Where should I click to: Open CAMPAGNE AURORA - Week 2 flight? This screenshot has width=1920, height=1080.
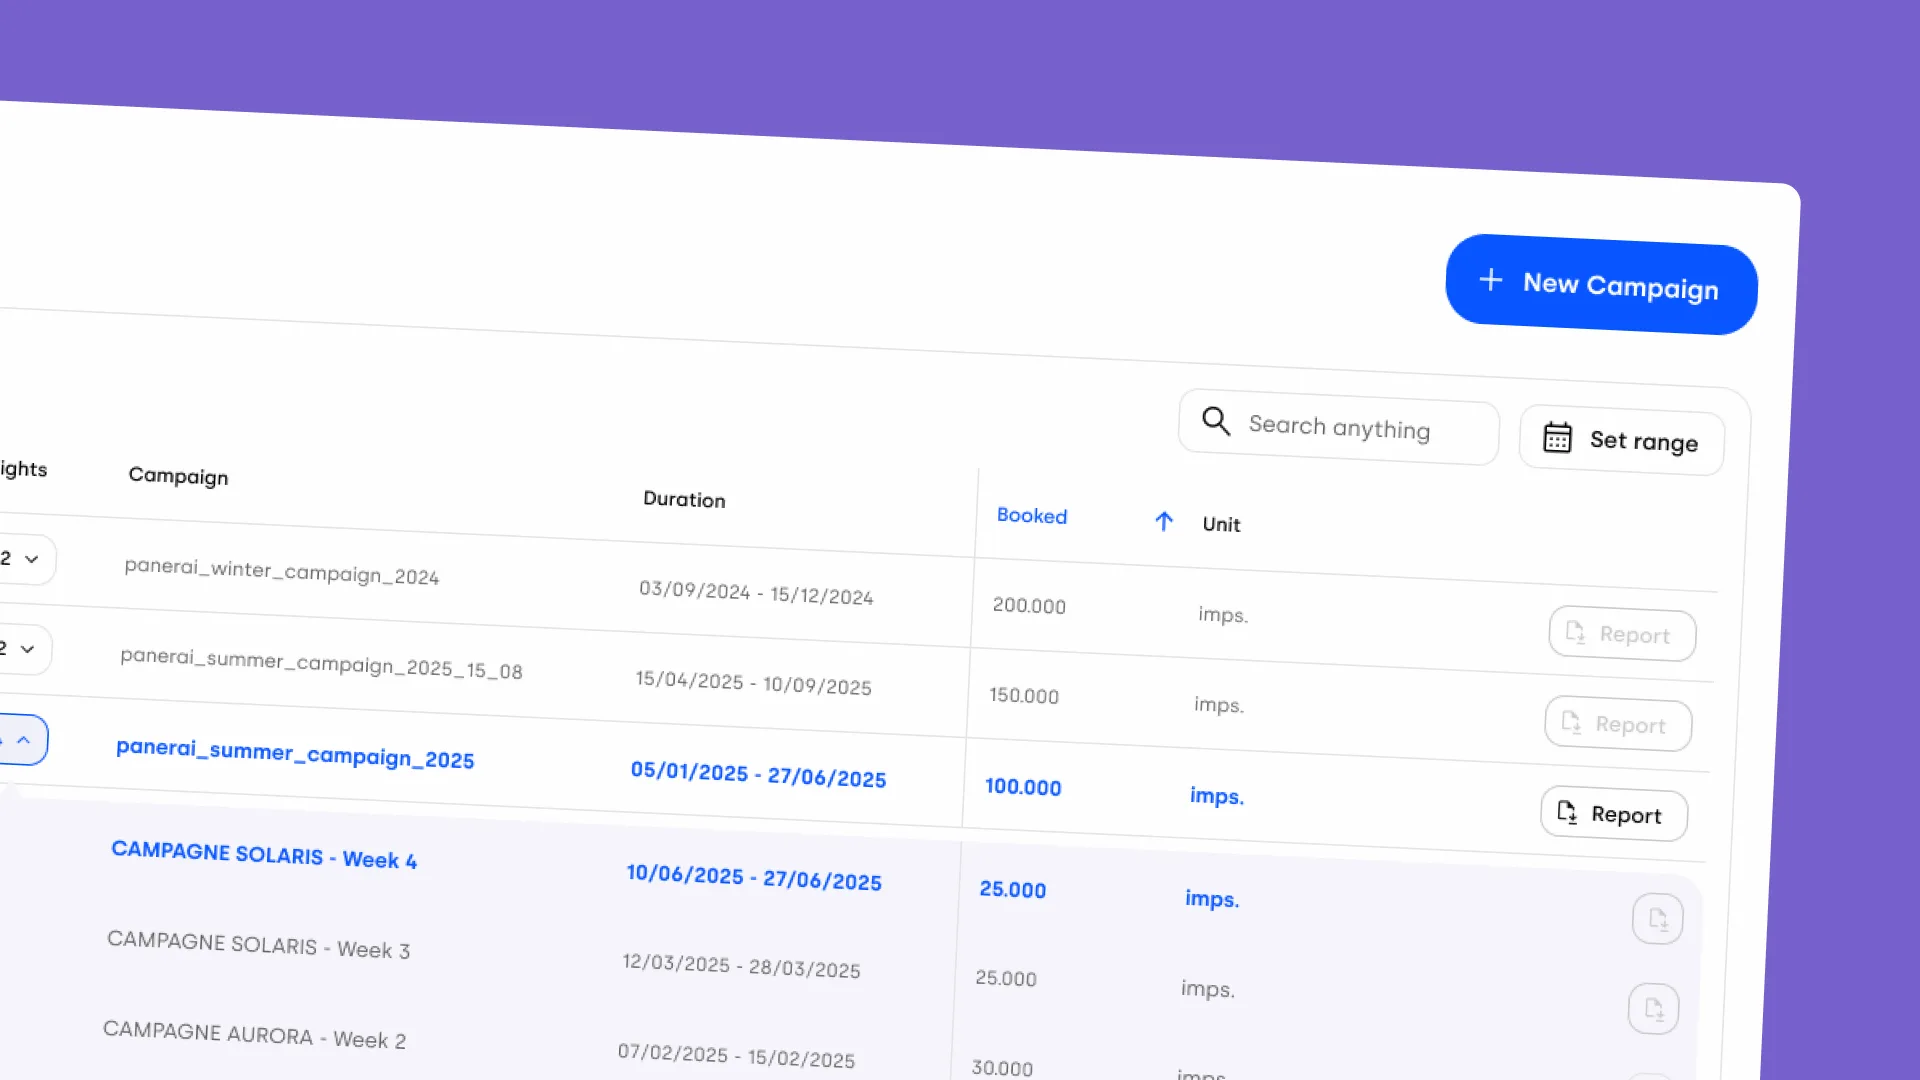tap(254, 1035)
